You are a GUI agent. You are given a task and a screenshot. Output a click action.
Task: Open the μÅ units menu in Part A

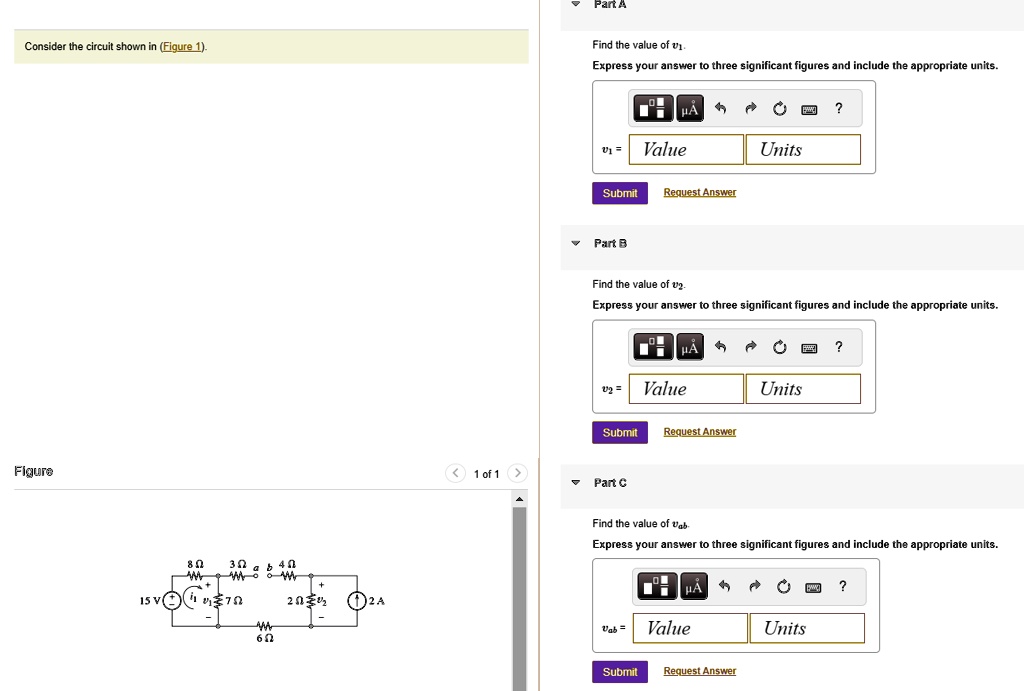689,108
